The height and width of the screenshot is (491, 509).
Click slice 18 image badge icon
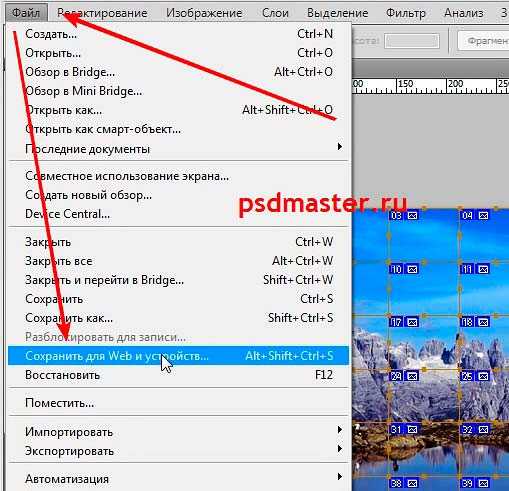[x=483, y=322]
